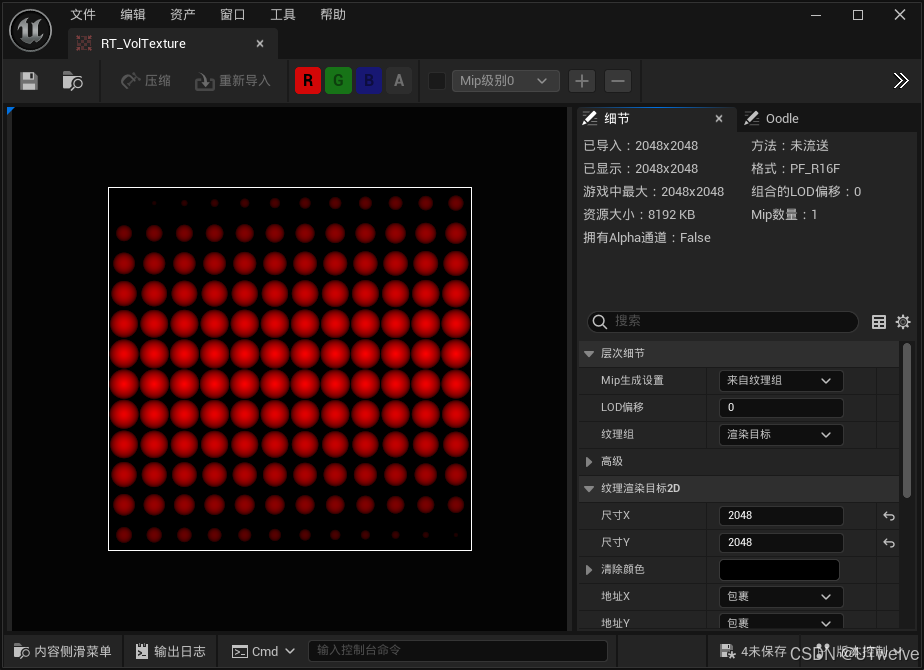Click the red sphere texture preview

(290, 369)
